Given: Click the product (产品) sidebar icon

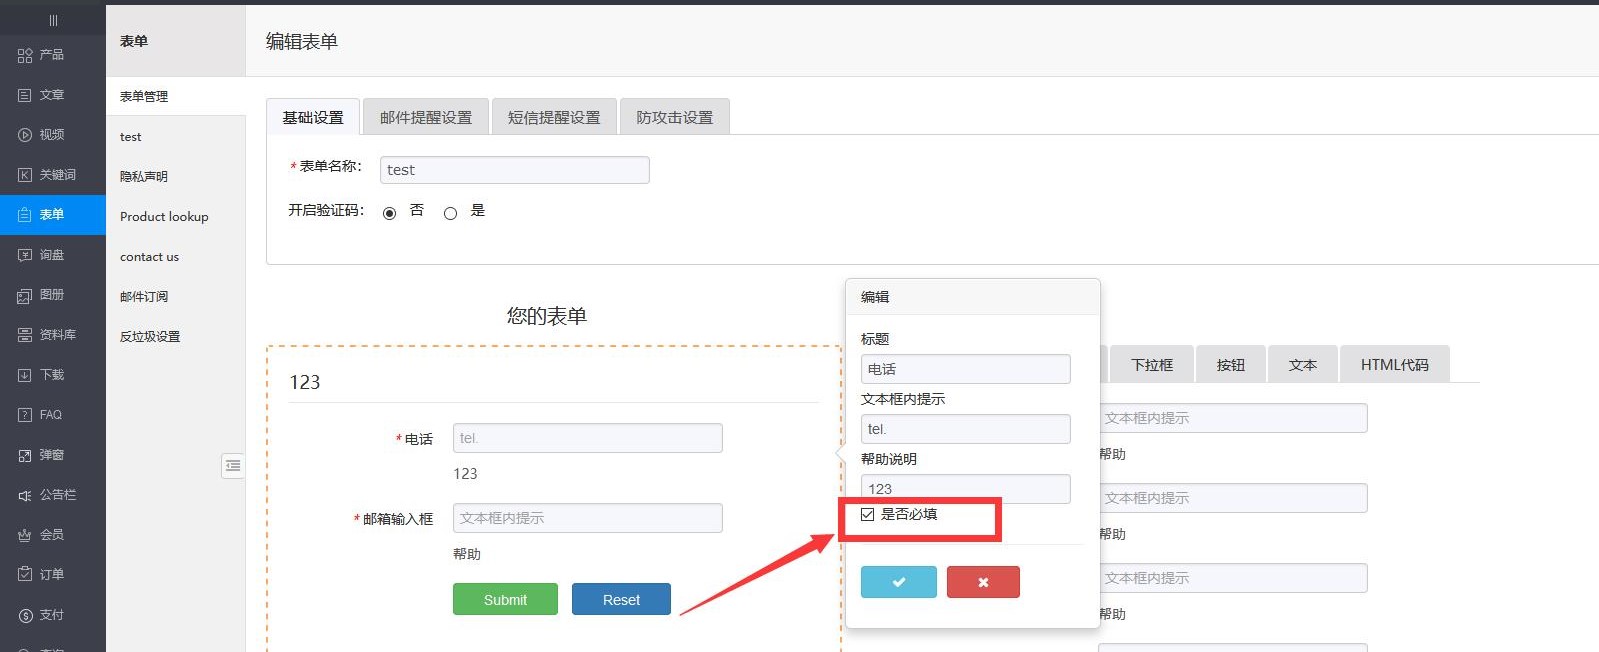Looking at the screenshot, I should [25, 55].
